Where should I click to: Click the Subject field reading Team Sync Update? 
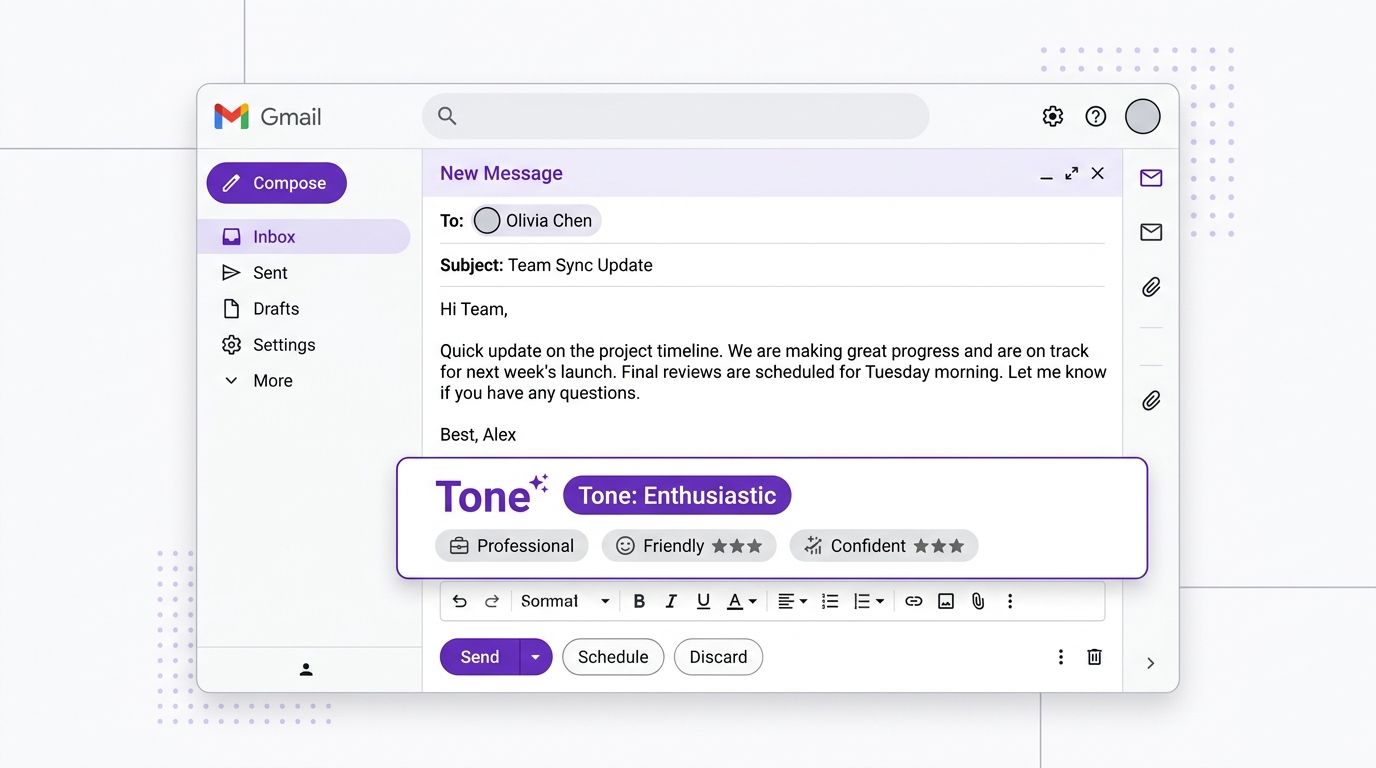click(772, 265)
